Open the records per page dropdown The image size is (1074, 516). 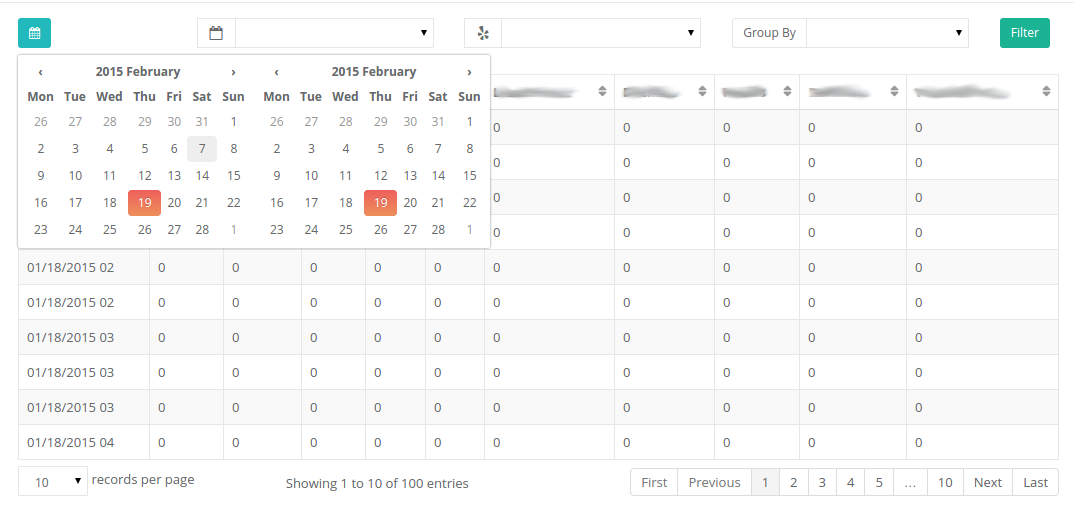(53, 481)
